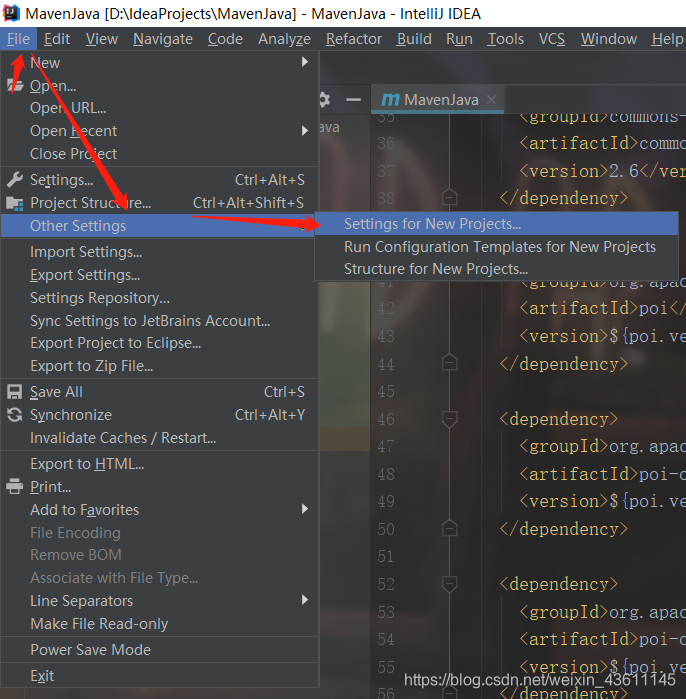This screenshot has width=686, height=699.
Task: Select Import Settings...
Action: pos(160,252)
